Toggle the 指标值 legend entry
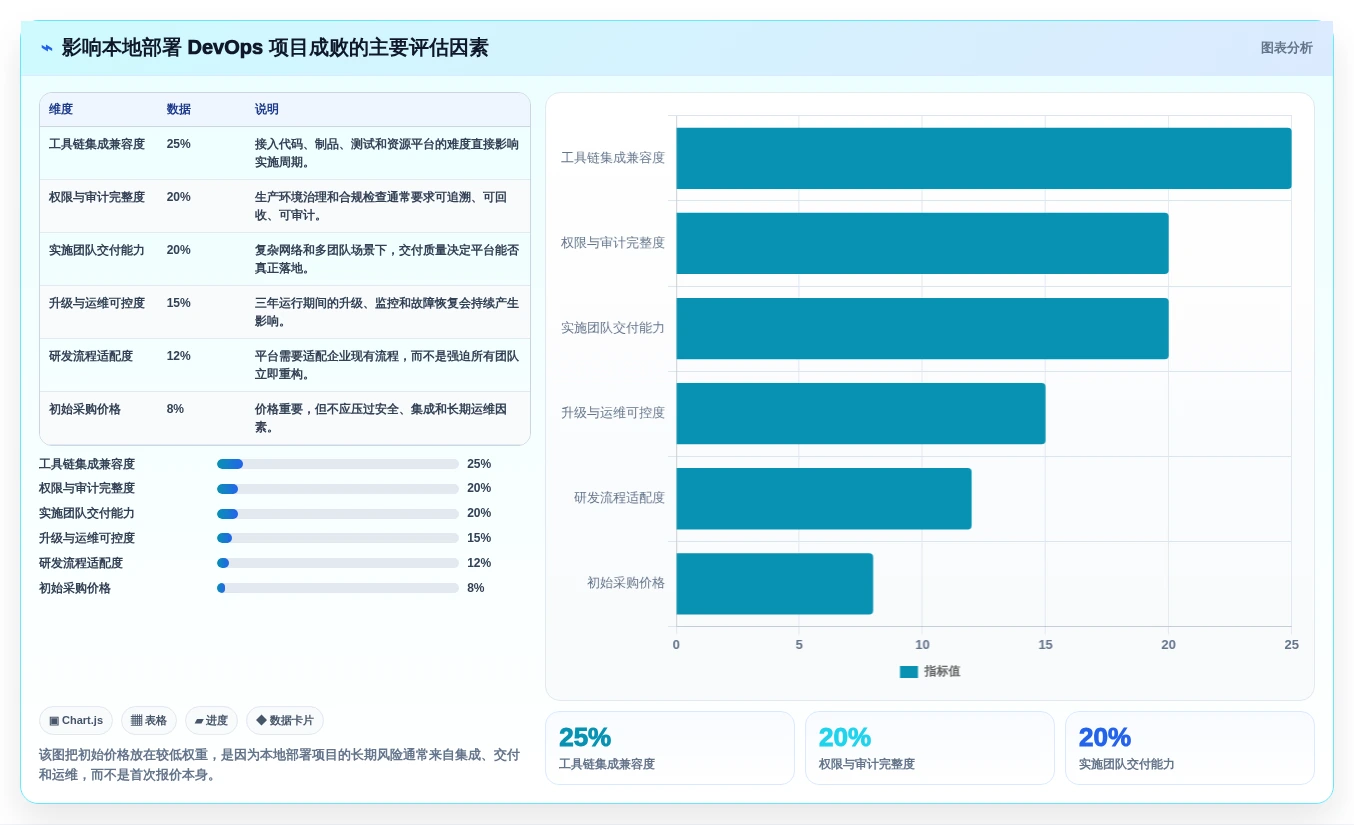This screenshot has height=825, width=1354. point(930,672)
